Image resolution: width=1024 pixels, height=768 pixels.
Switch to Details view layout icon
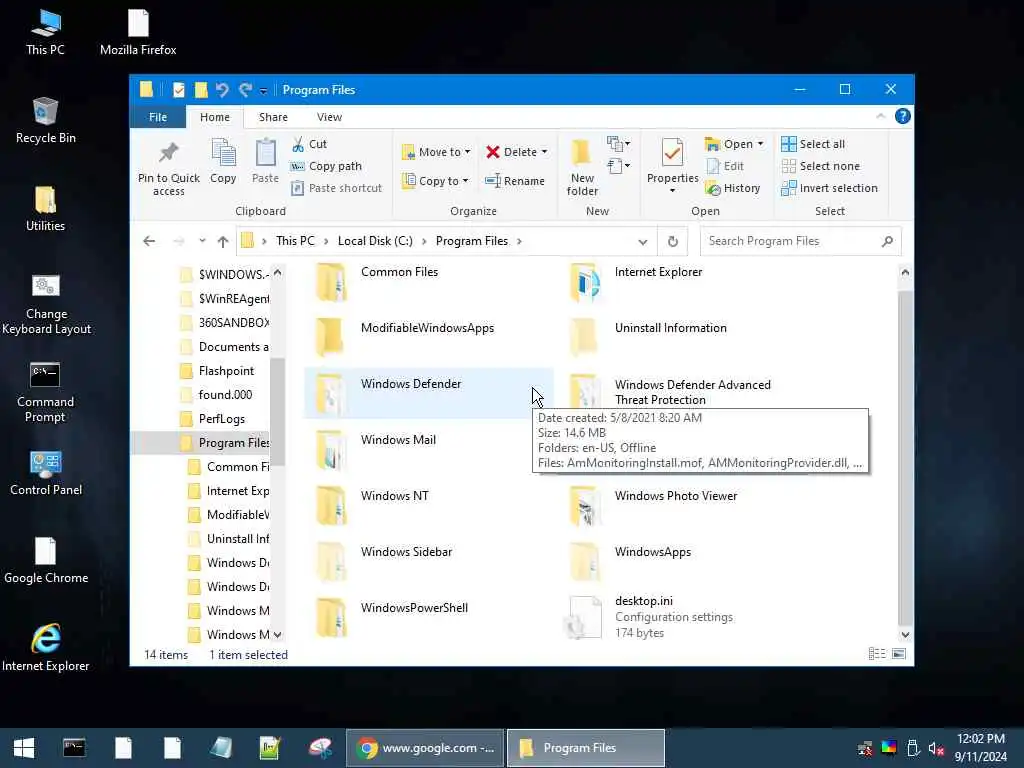coord(877,654)
